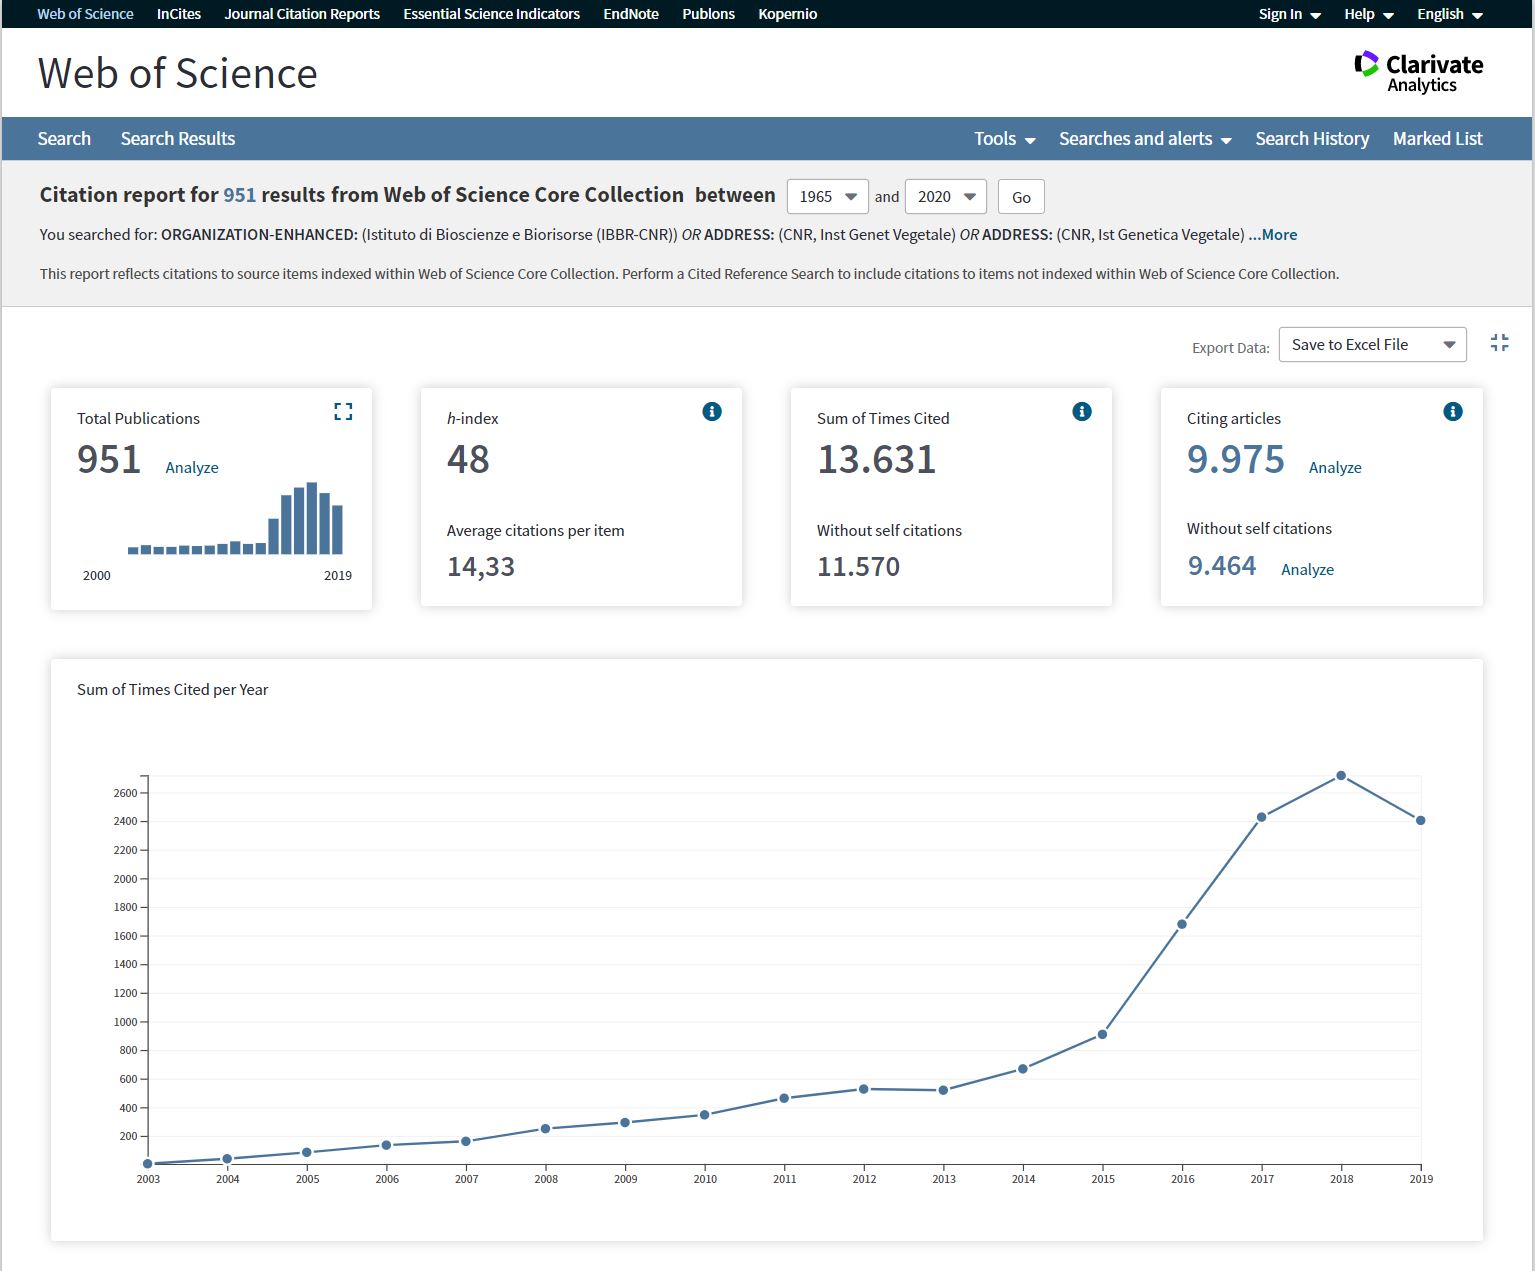This screenshot has height=1271, width=1535.
Task: Click the Total Publications count 951
Action: click(x=109, y=459)
